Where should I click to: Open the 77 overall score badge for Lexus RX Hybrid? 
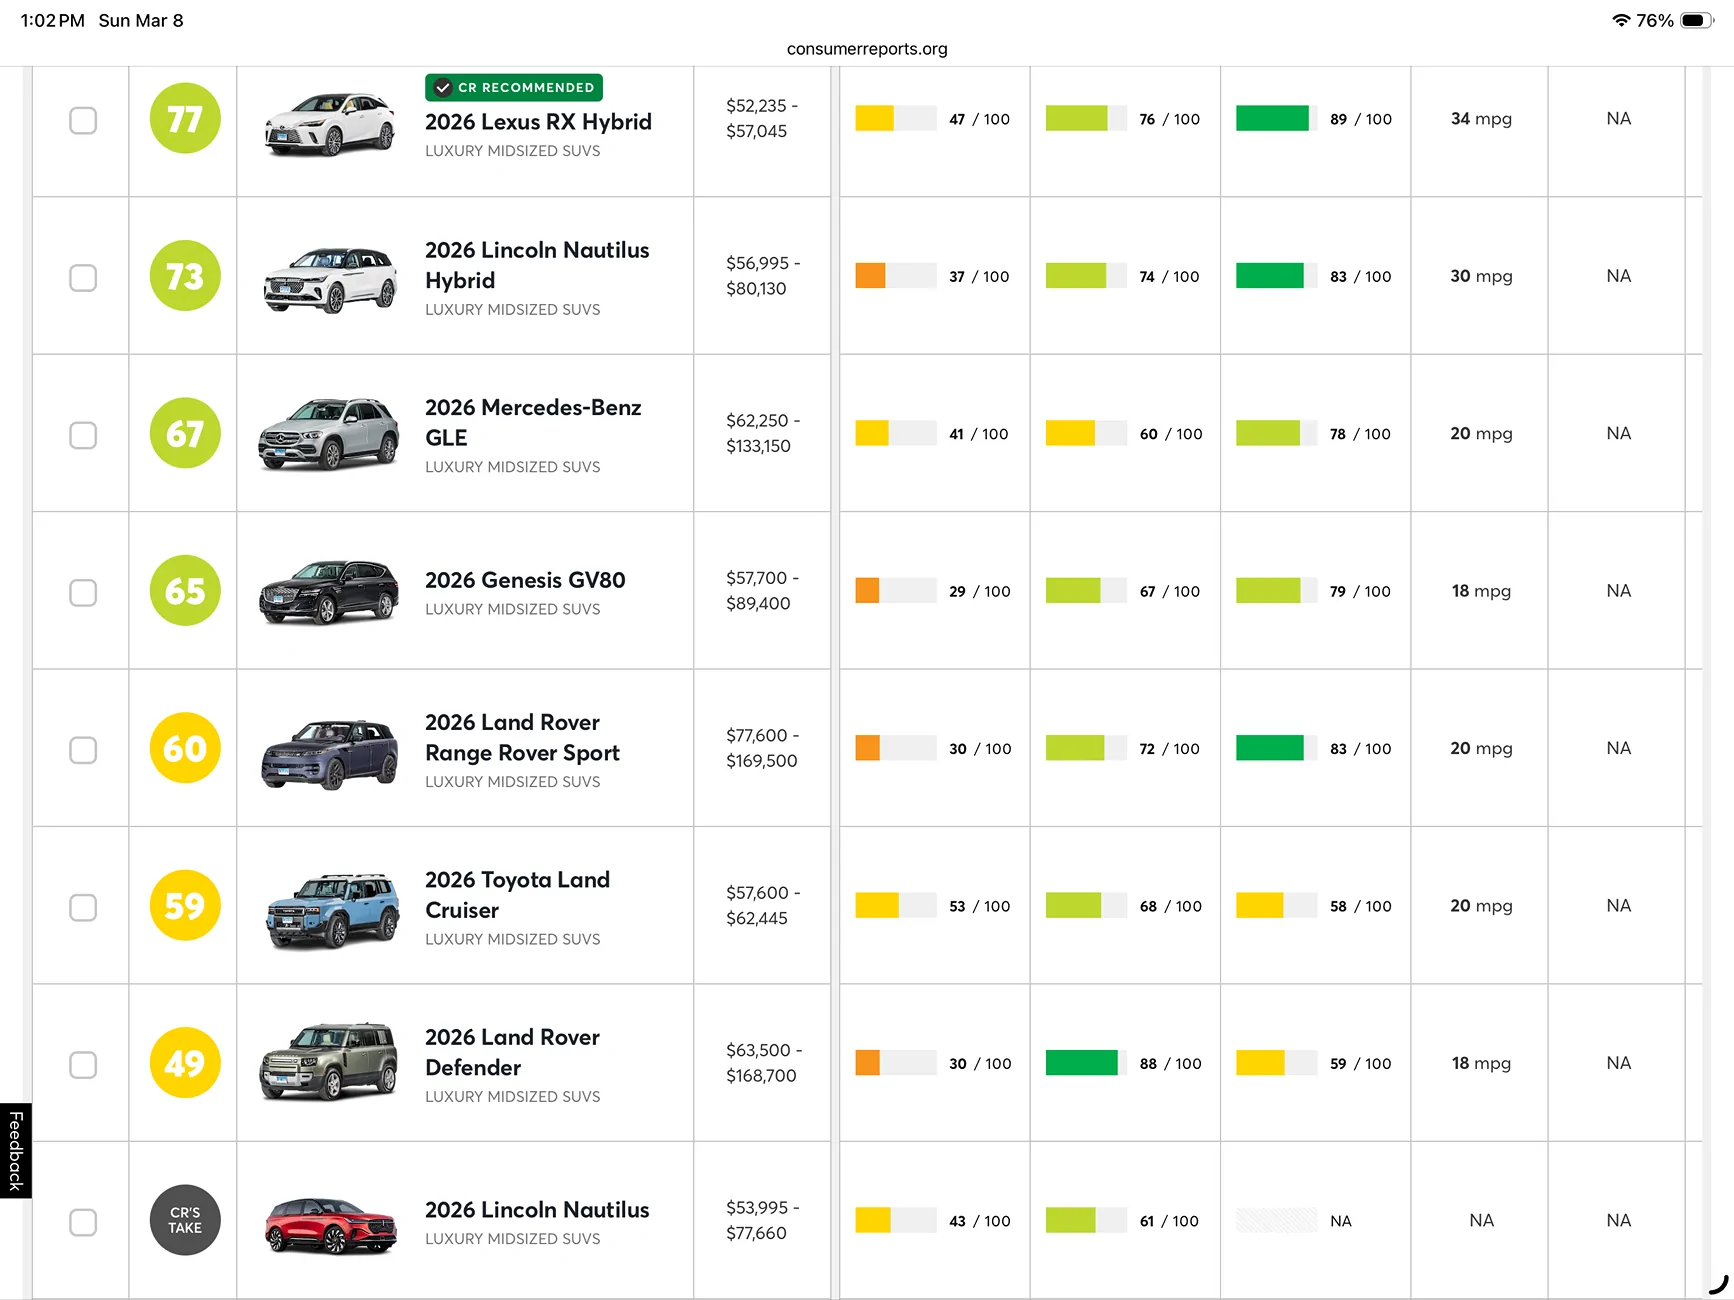[185, 119]
